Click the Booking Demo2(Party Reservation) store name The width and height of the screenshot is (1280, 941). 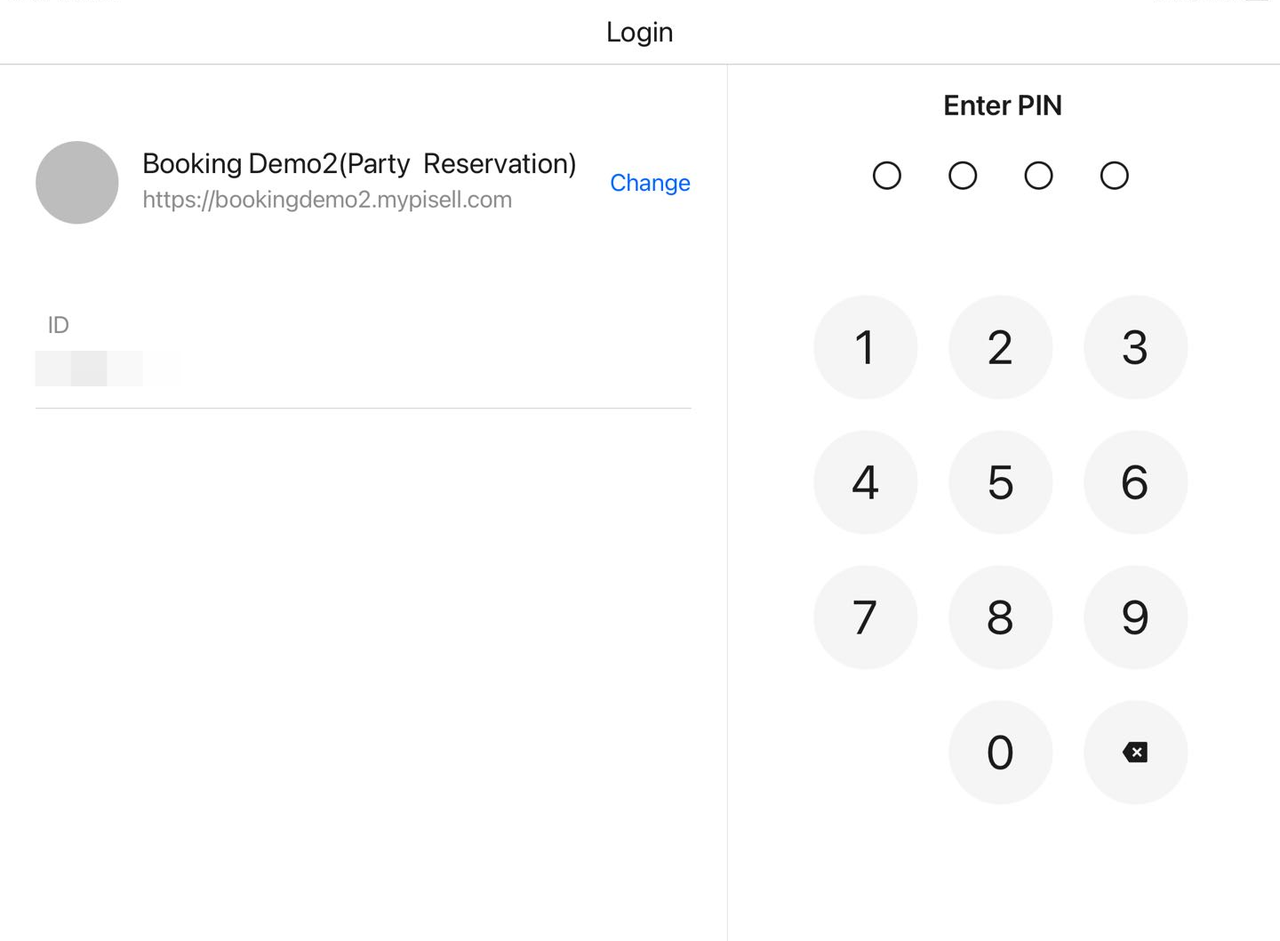359,164
